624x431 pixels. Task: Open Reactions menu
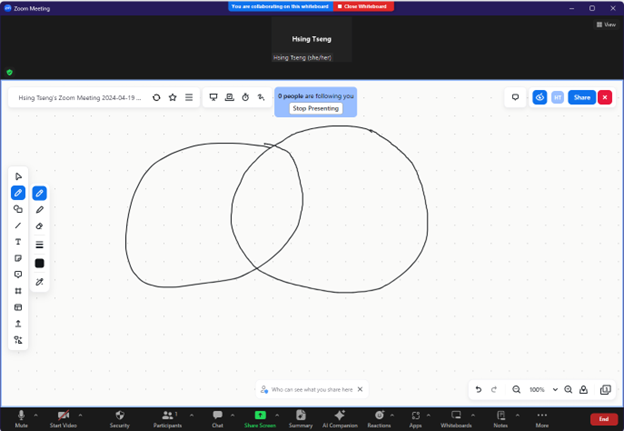(x=379, y=419)
